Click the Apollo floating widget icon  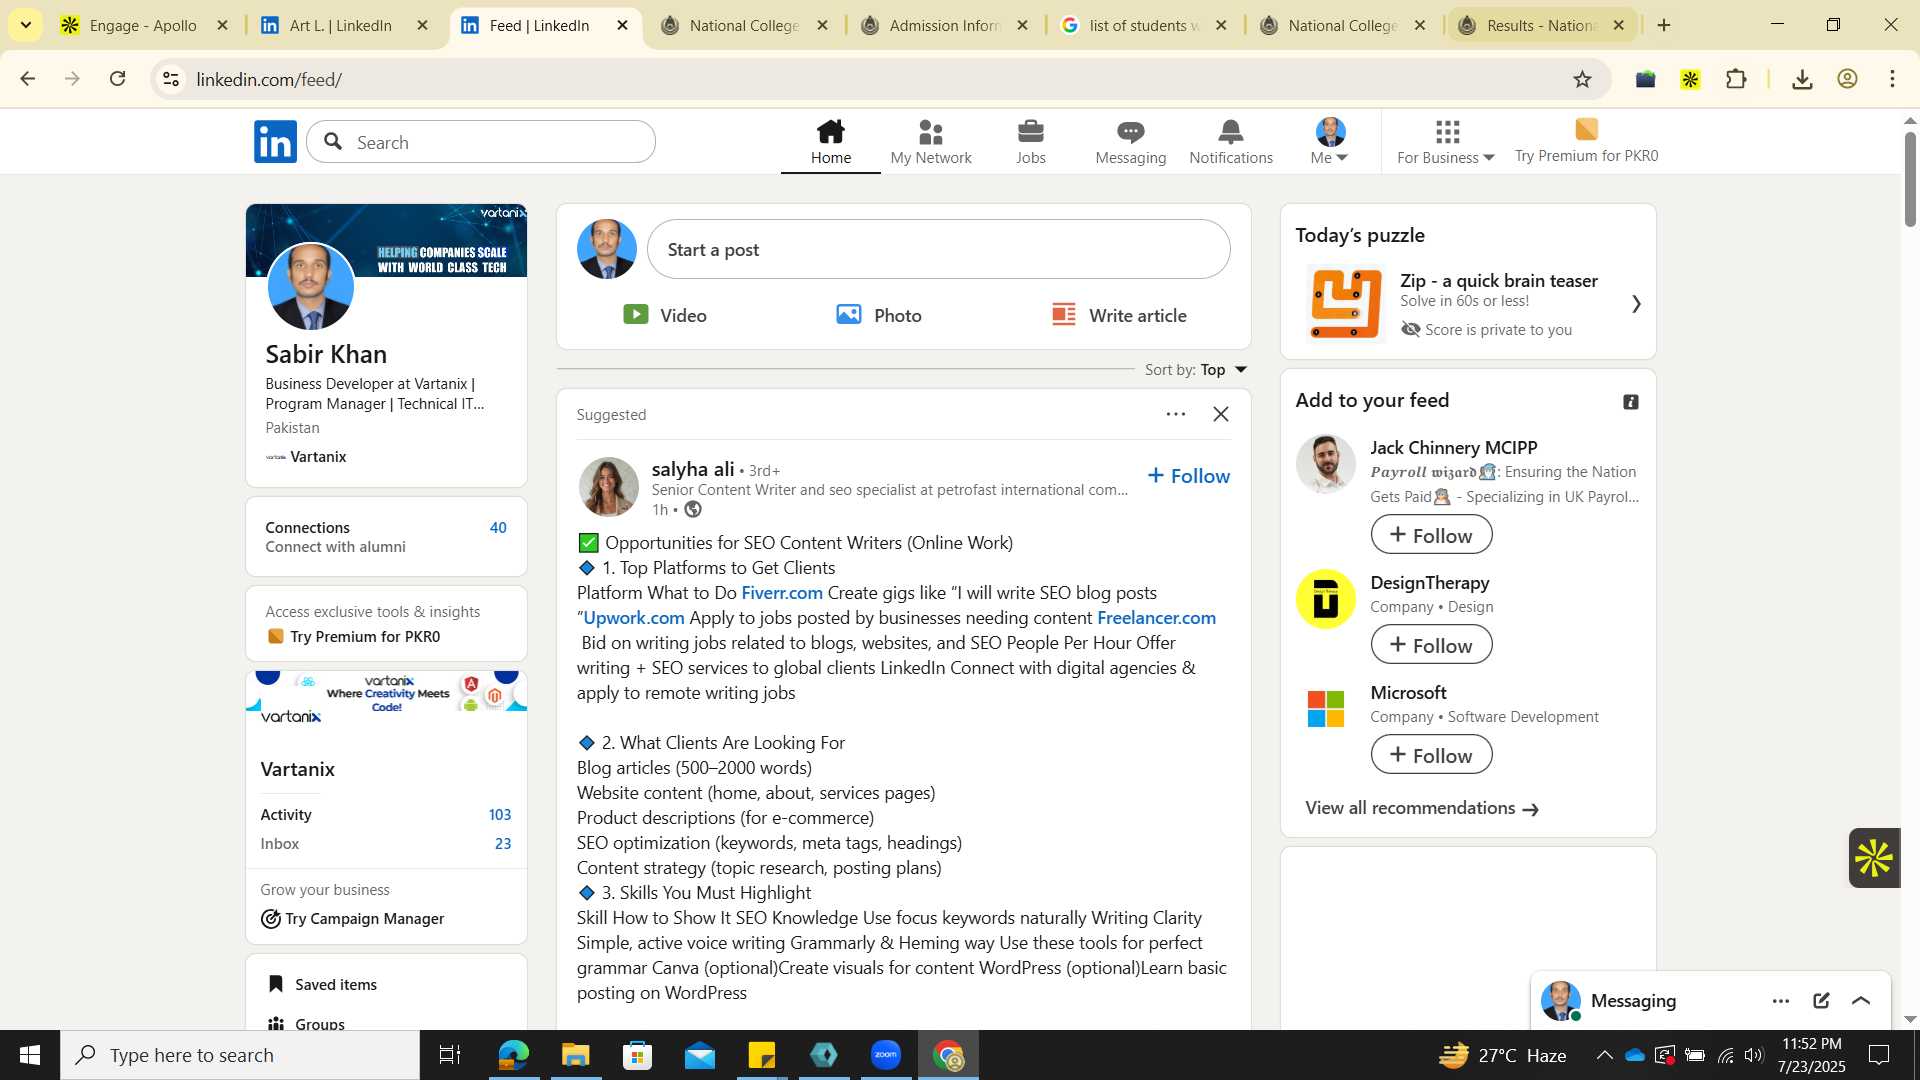pyautogui.click(x=1873, y=858)
